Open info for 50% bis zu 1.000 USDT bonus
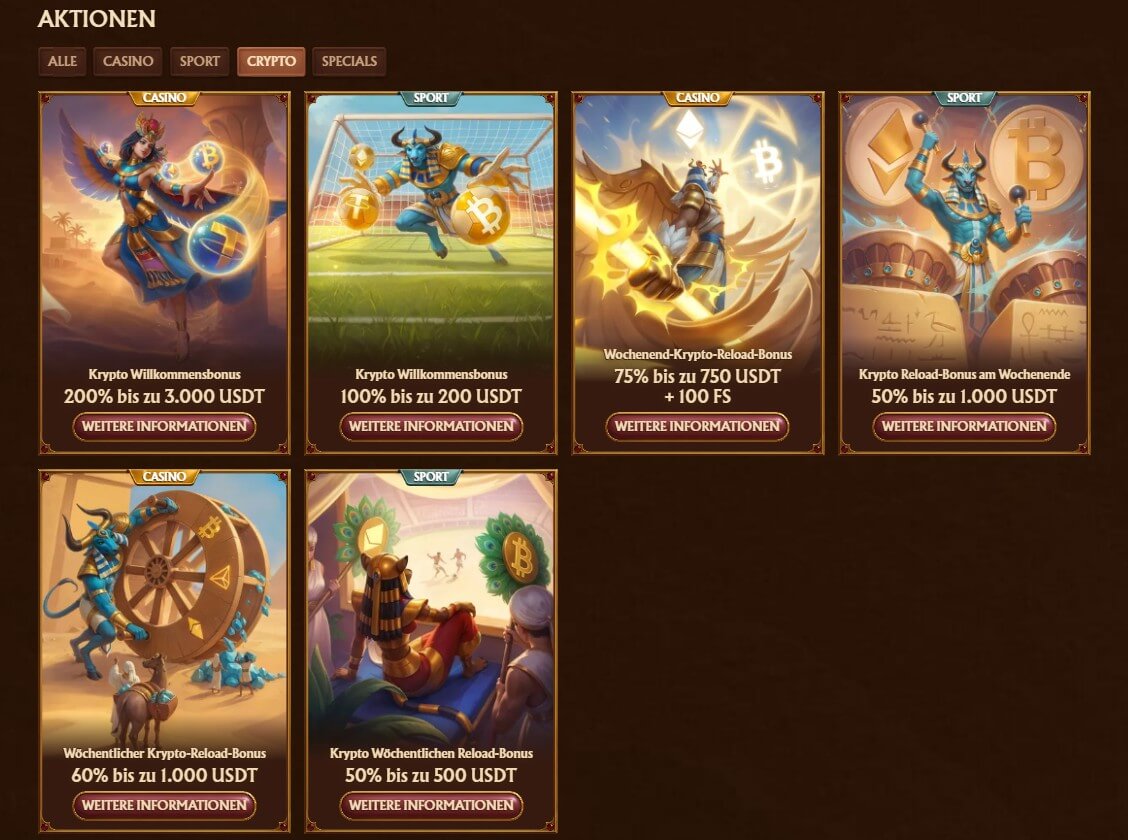Screen dimensions: 1128x840 pos(964,426)
